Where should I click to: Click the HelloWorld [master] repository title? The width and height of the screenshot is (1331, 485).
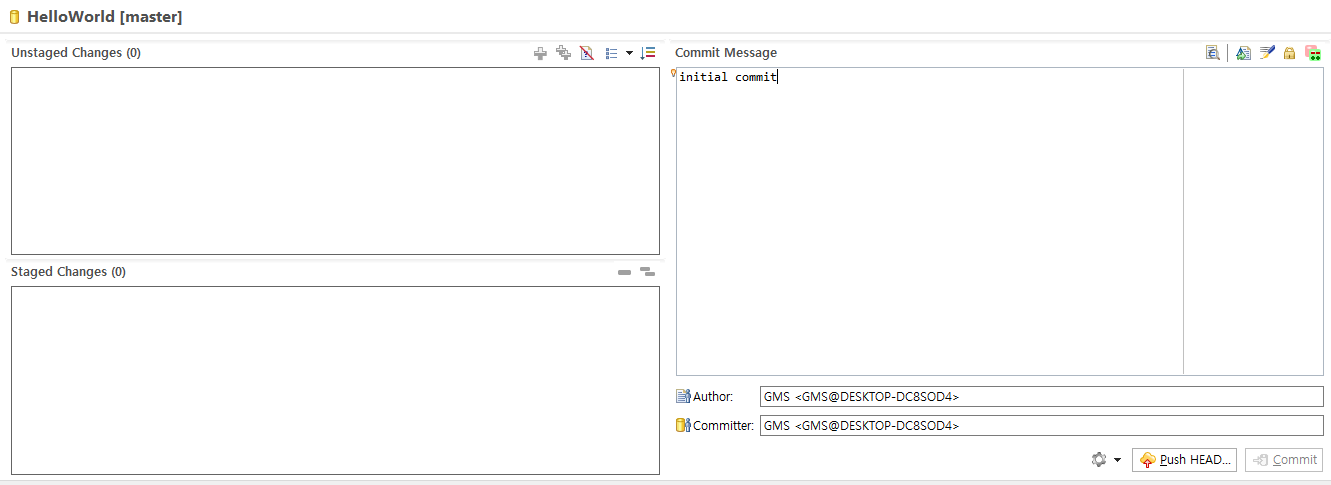[x=105, y=17]
